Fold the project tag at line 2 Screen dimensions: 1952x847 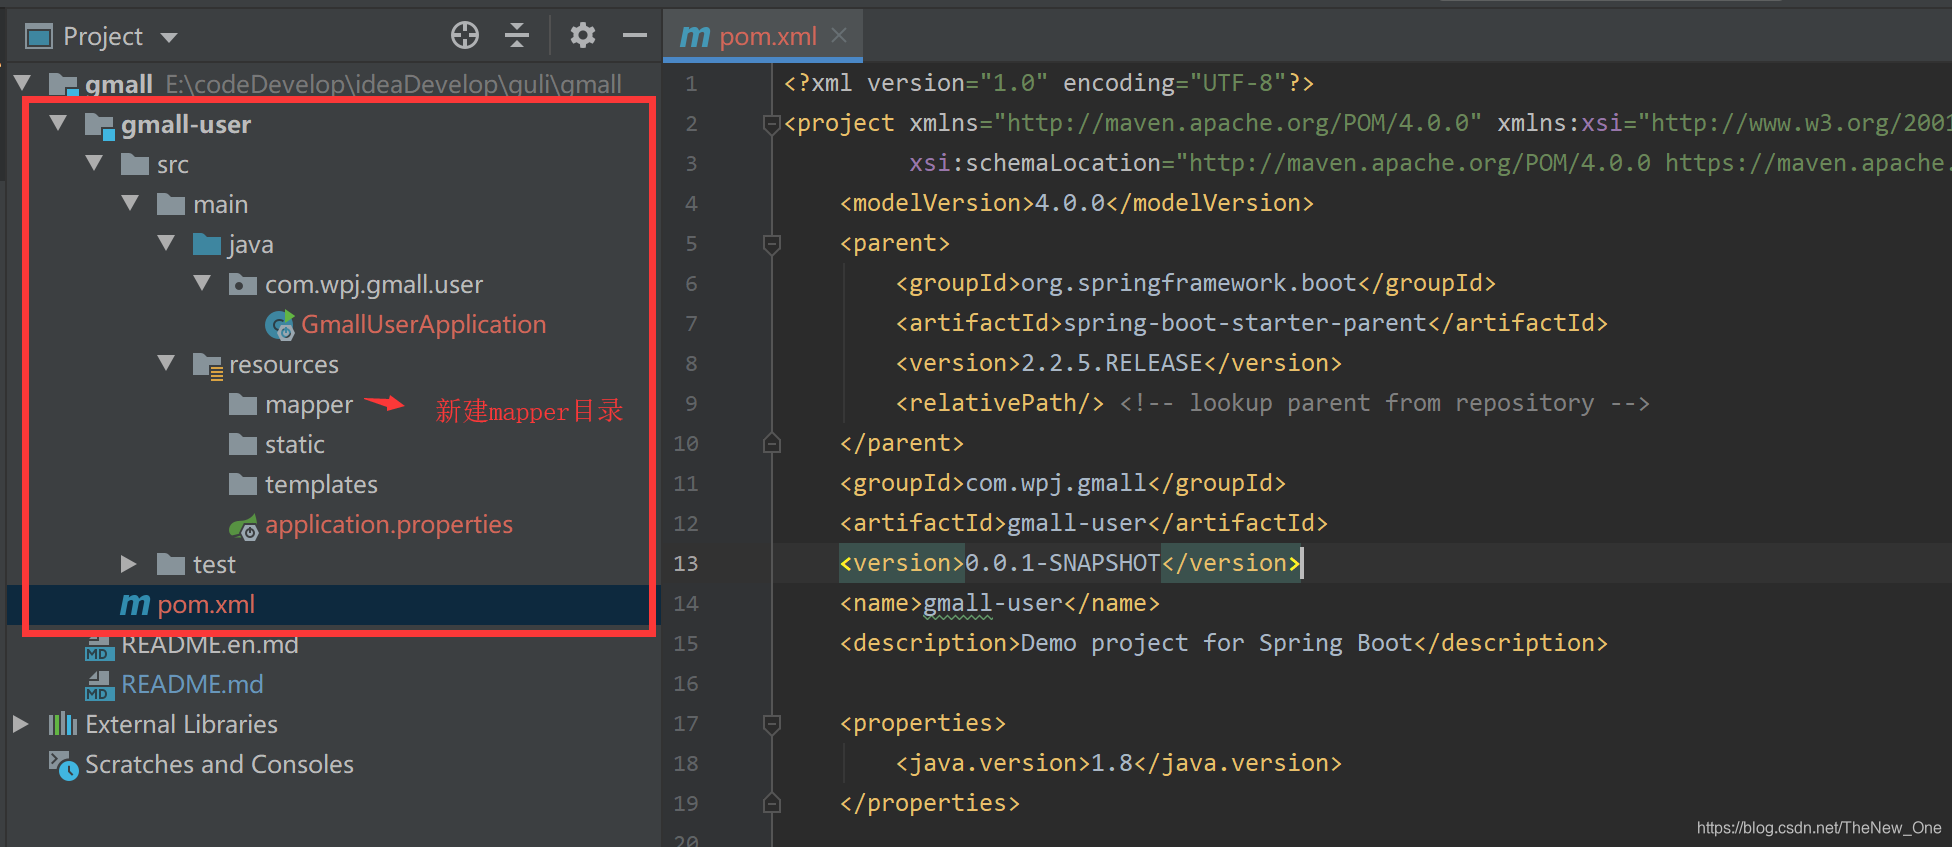click(x=771, y=124)
